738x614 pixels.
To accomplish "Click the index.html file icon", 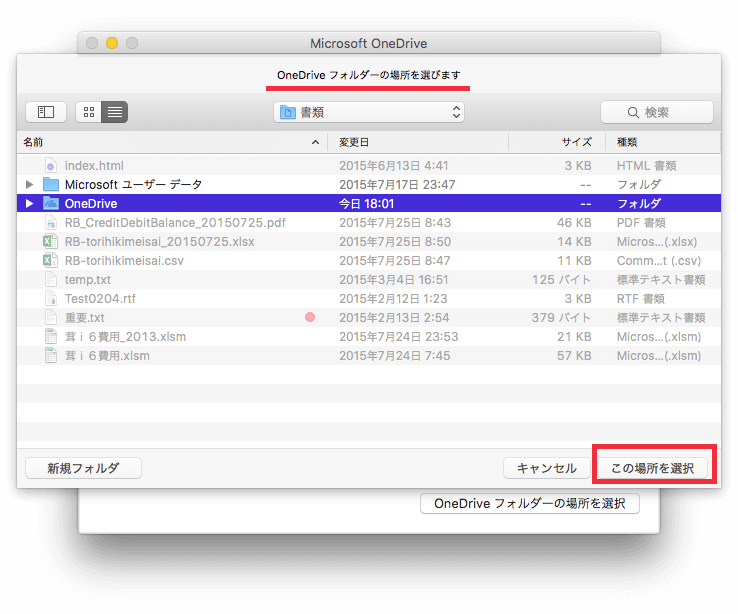I will (51, 166).
